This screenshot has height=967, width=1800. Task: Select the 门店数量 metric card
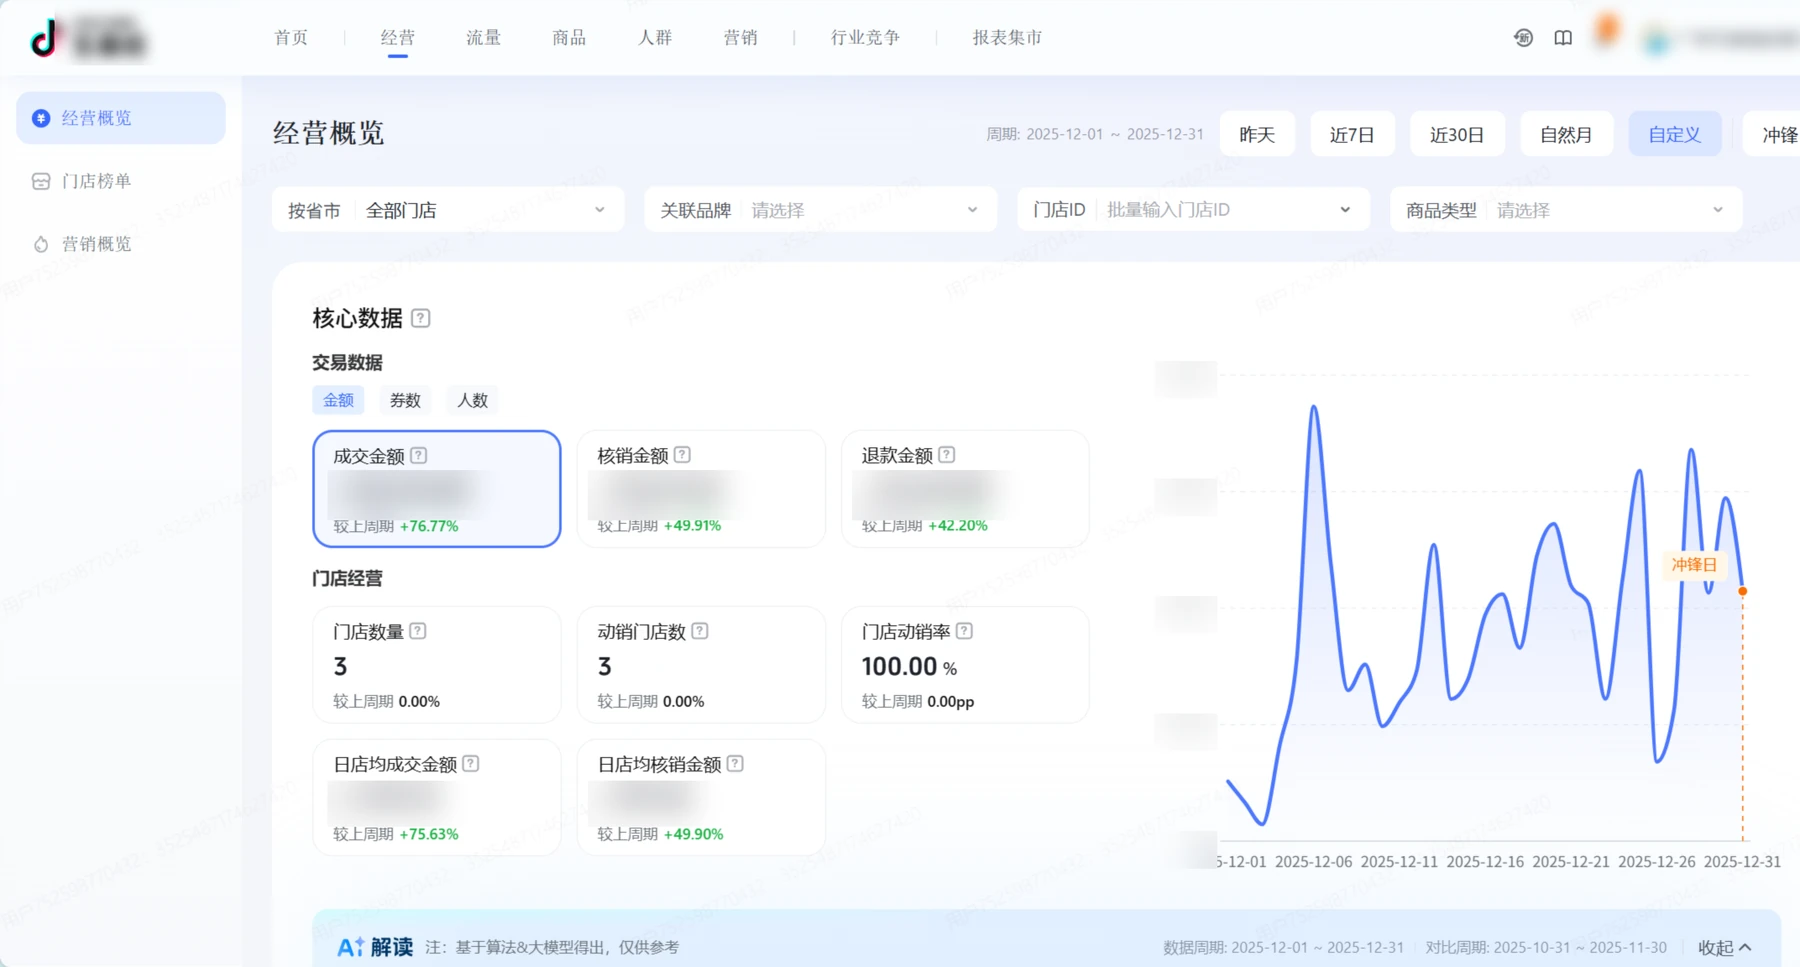coord(437,665)
